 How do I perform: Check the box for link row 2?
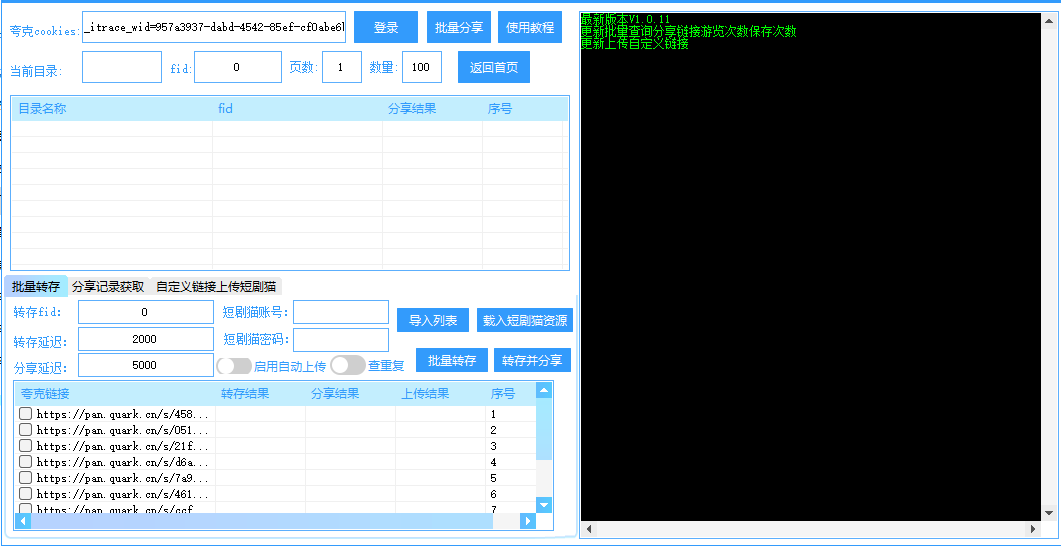(x=26, y=430)
